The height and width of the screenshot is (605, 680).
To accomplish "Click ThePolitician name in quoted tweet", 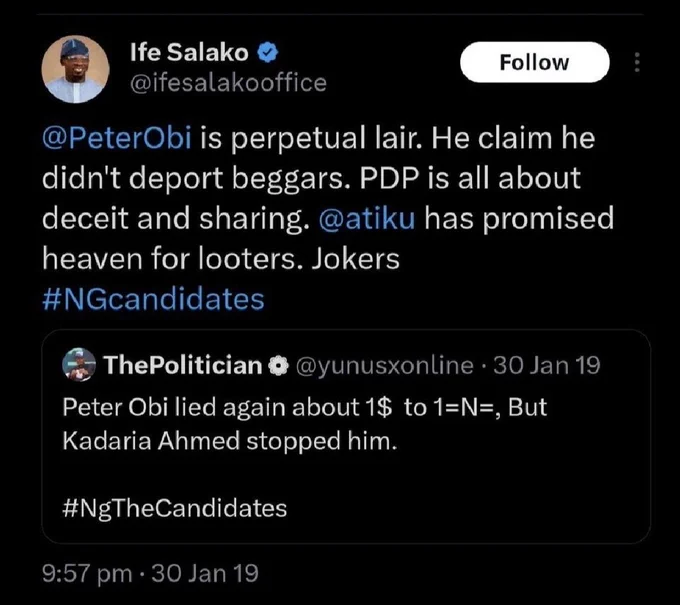I will tap(183, 365).
